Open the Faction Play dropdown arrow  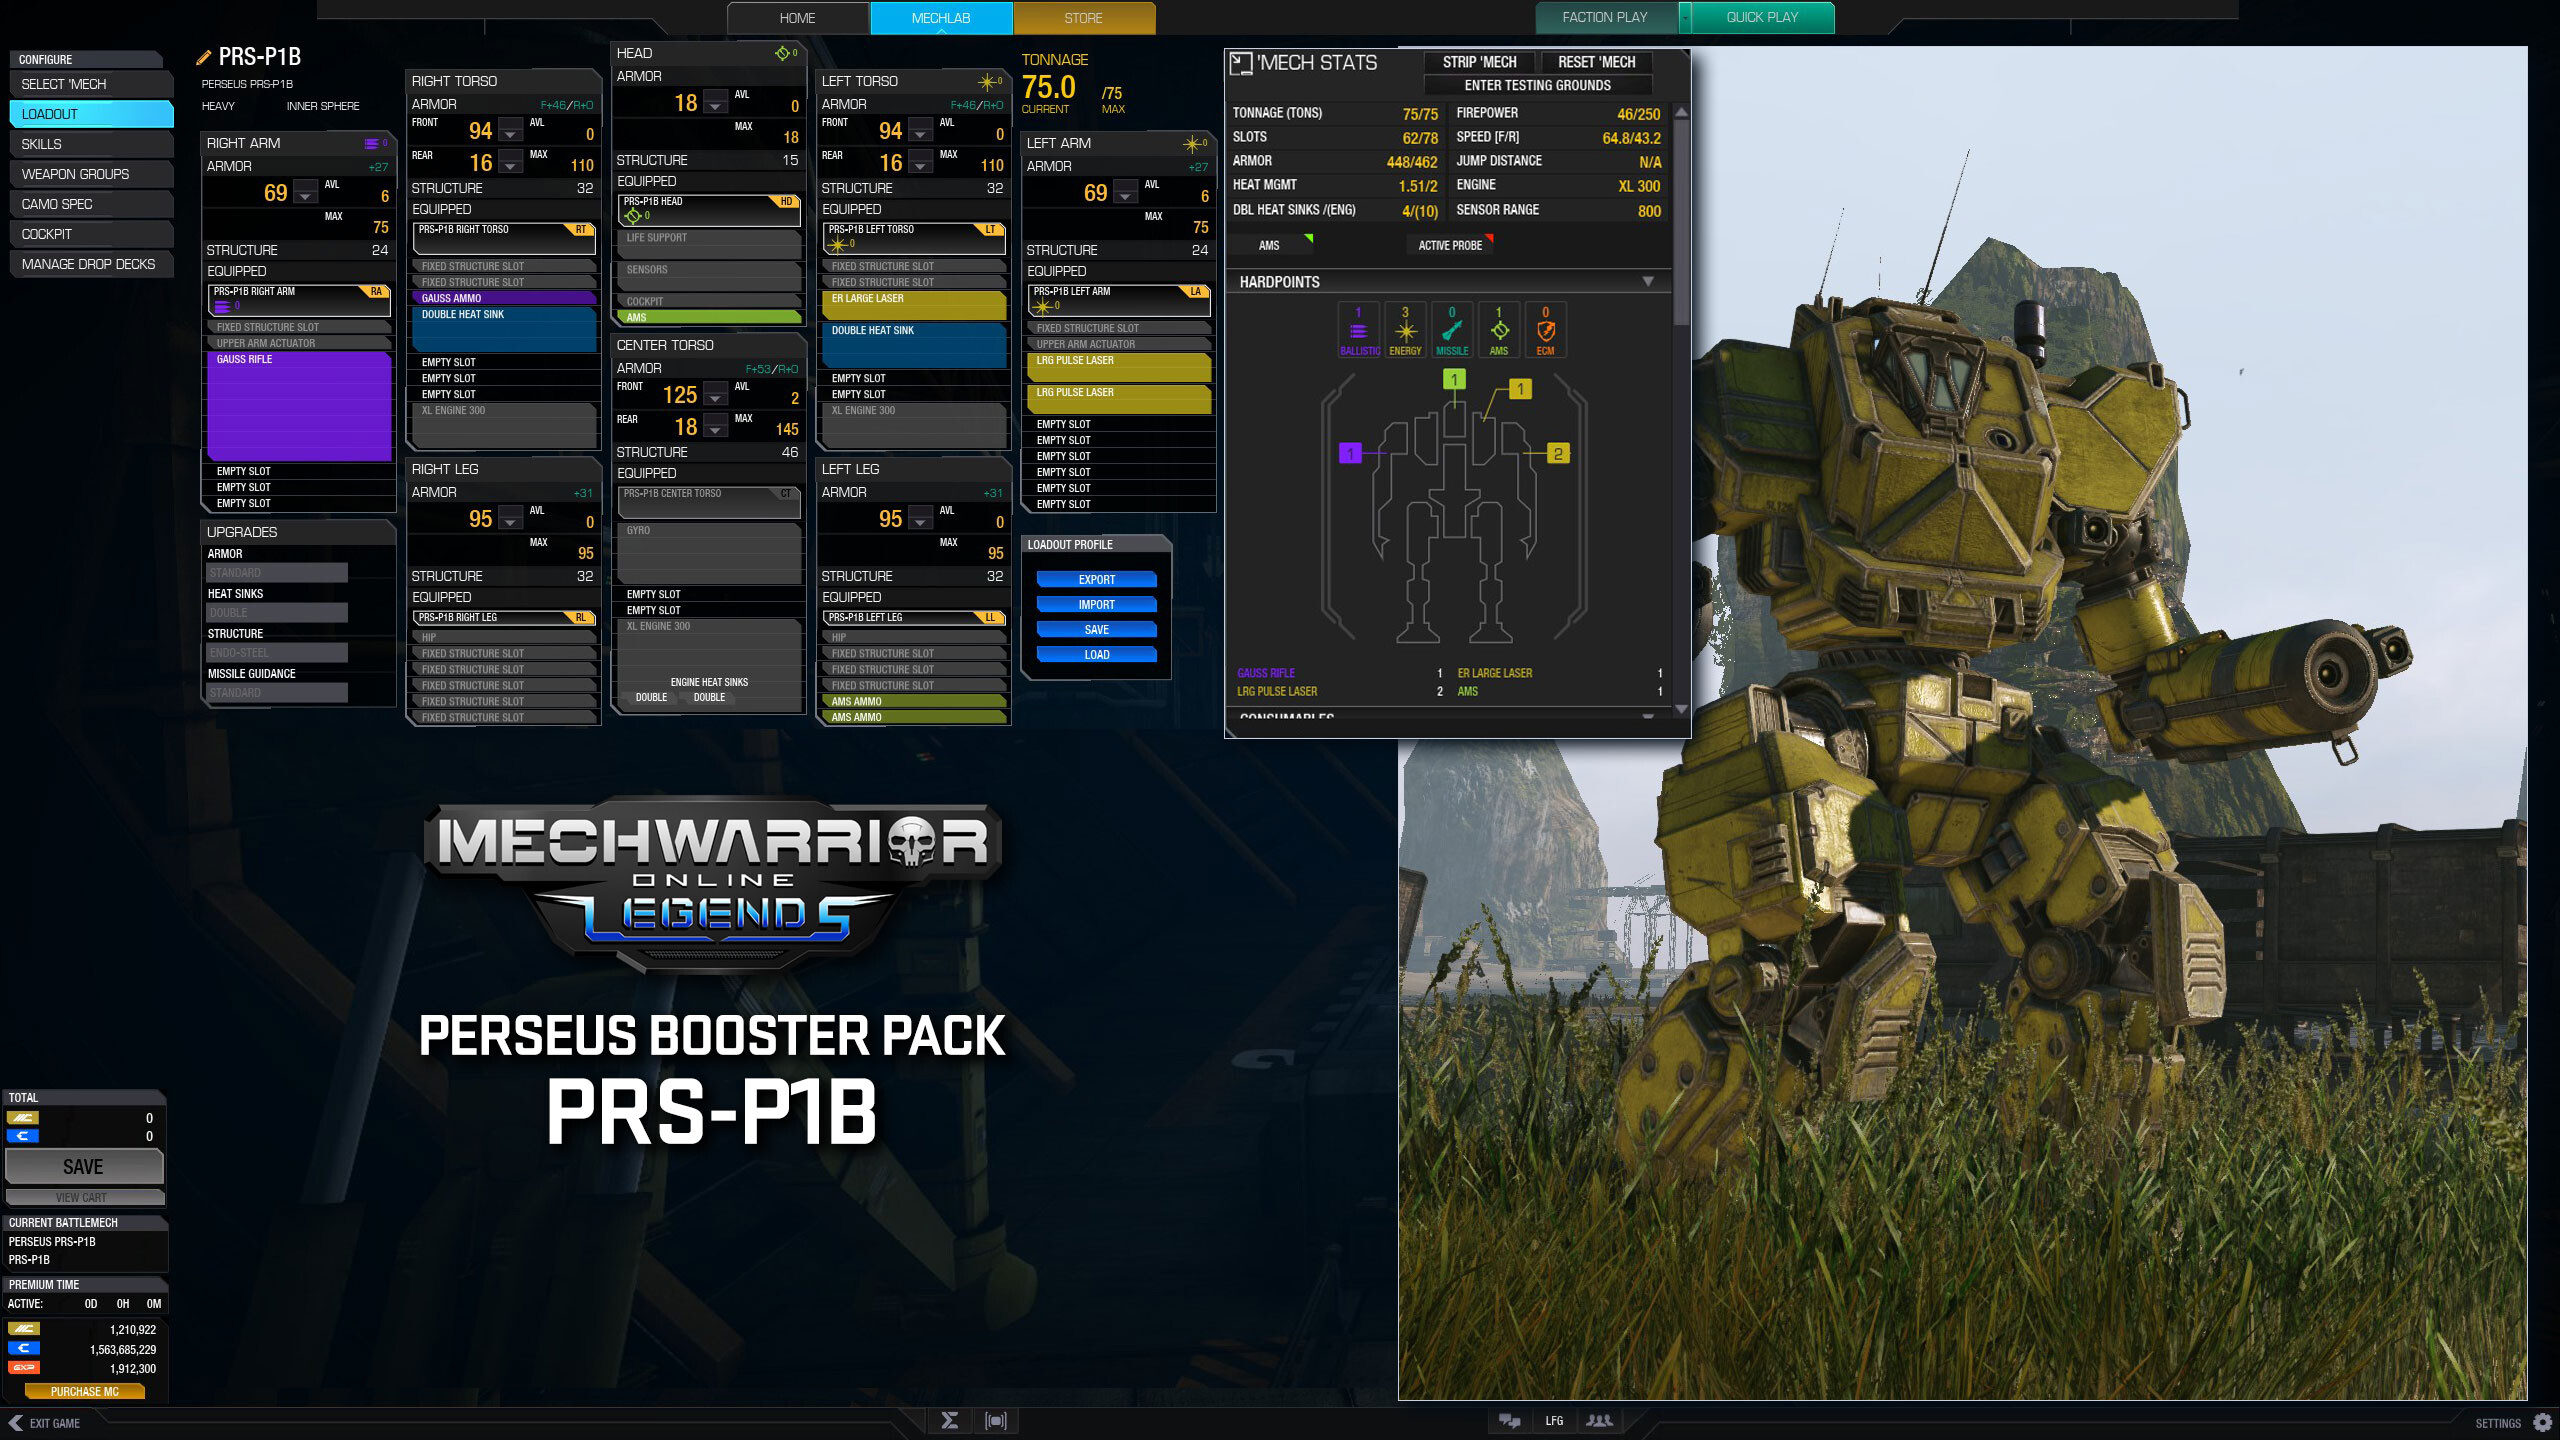tap(1685, 17)
